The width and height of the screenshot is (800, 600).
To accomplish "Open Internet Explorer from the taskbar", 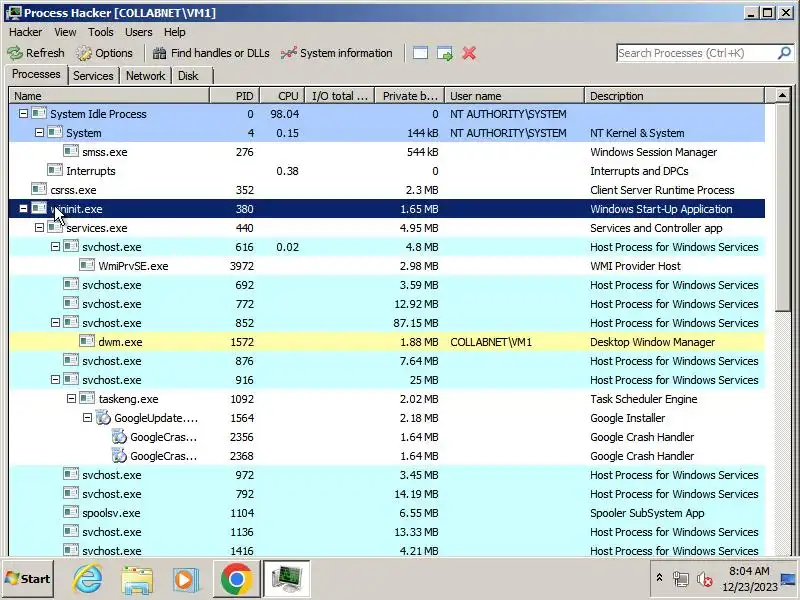I will point(87,579).
